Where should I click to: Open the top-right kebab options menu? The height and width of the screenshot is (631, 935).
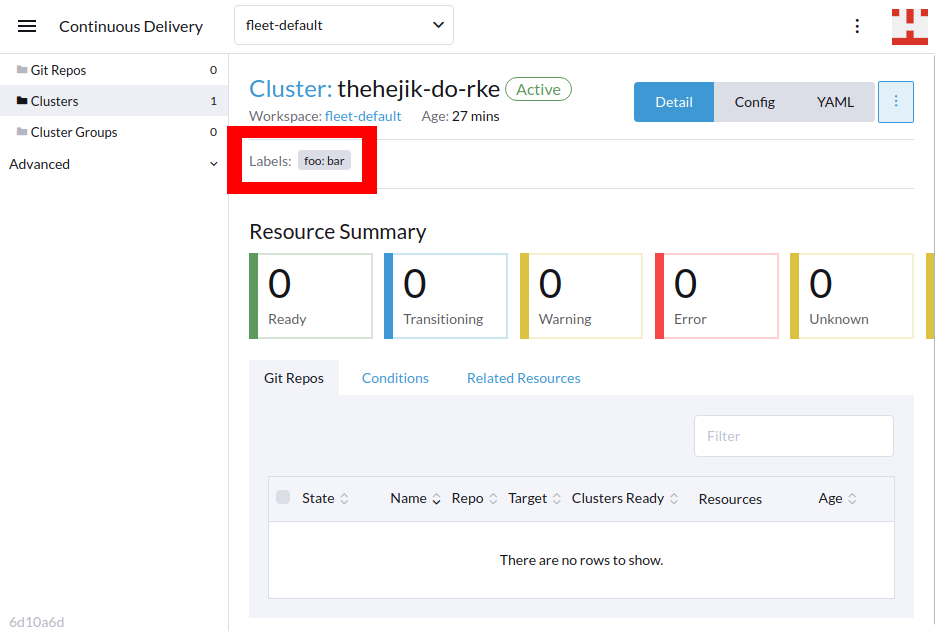pos(857,26)
